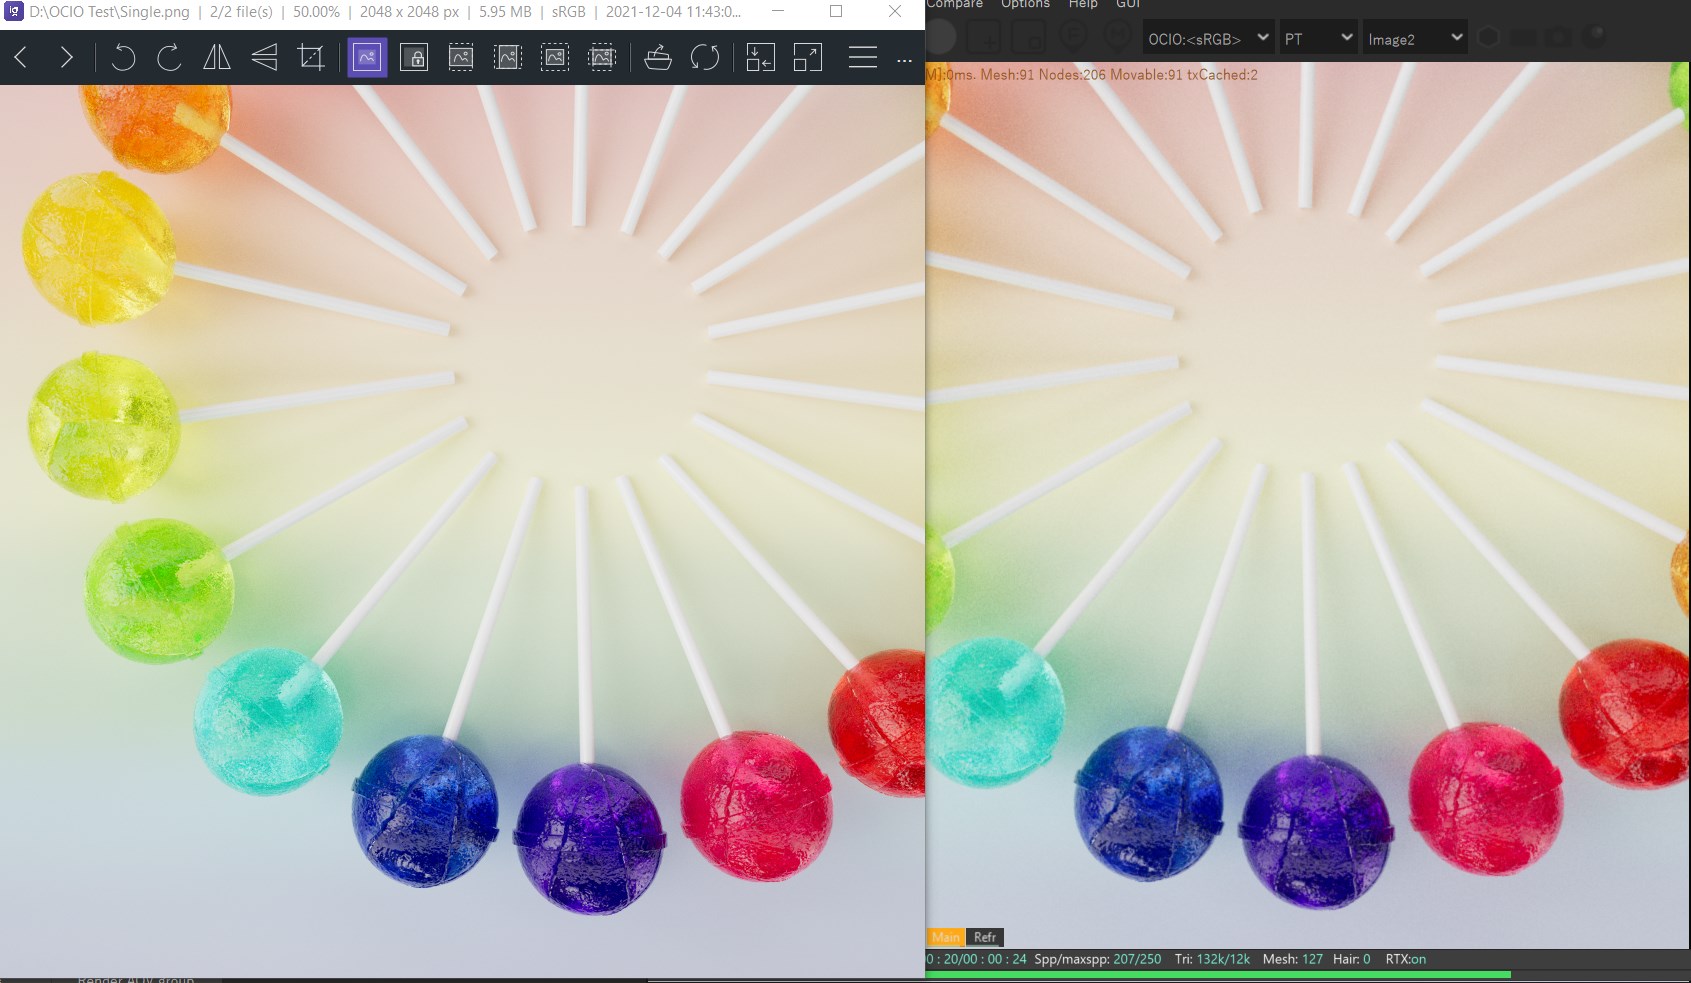The image size is (1691, 983).
Task: Click the RTX:on status text
Action: [1406, 959]
